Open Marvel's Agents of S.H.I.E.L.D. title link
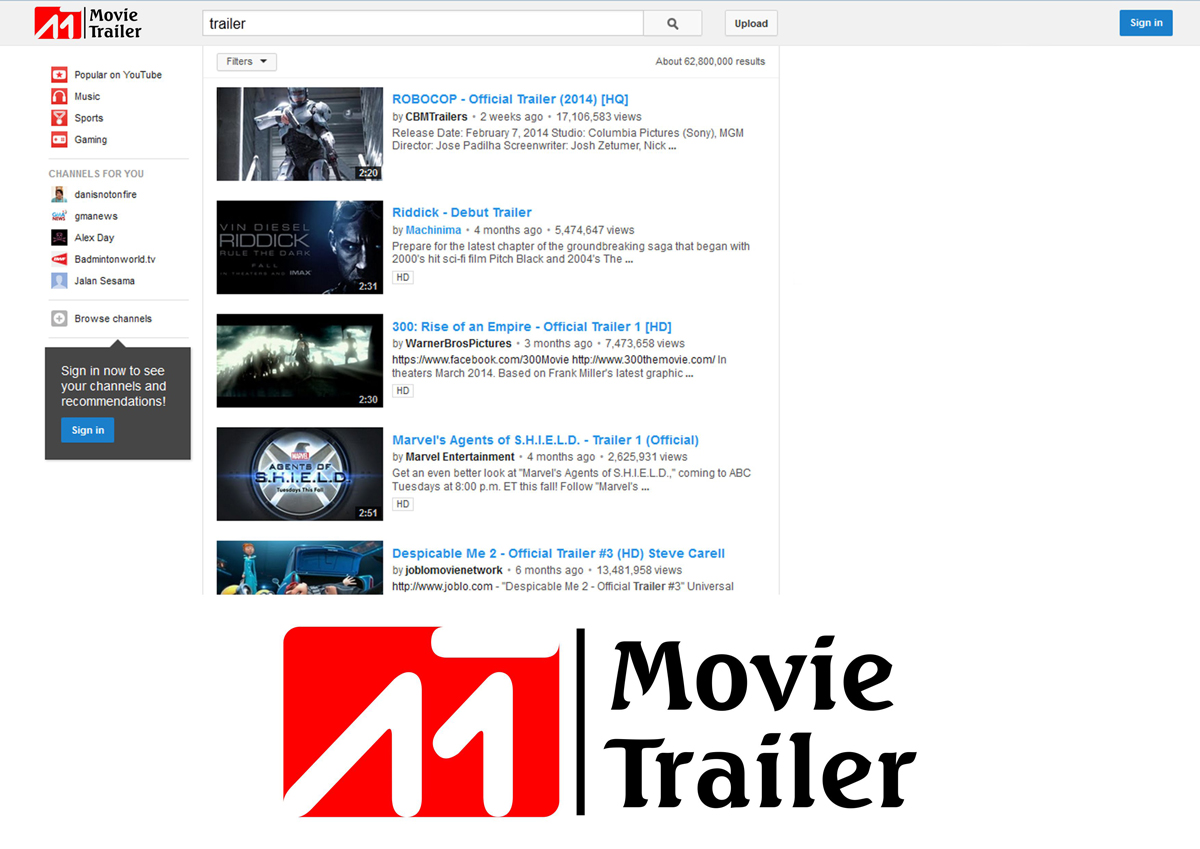The image size is (1200, 849). 545,440
